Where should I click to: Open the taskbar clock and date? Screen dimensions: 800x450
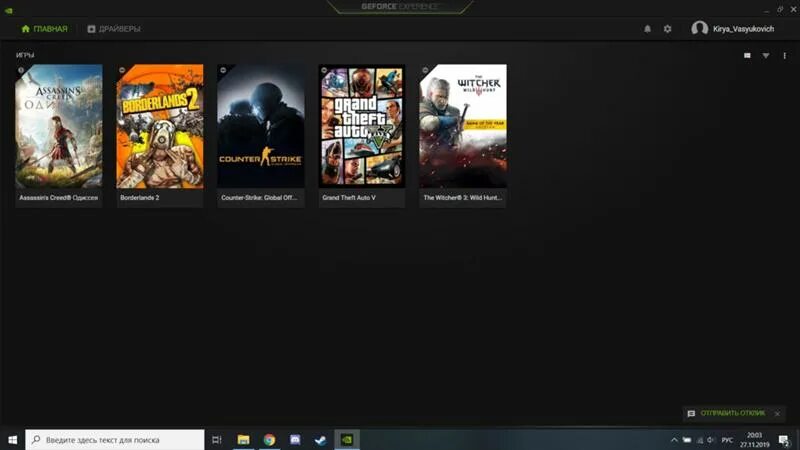coord(754,440)
